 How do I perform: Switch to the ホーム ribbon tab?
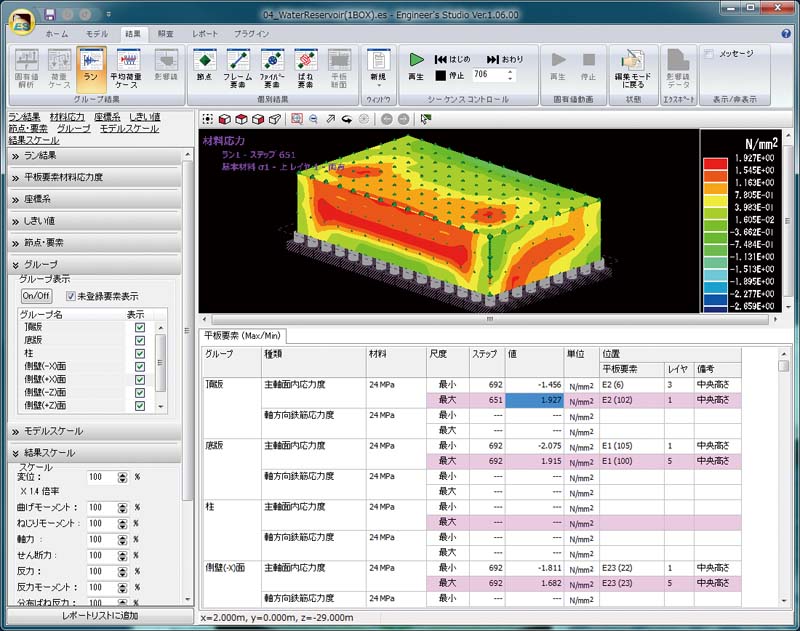point(57,34)
